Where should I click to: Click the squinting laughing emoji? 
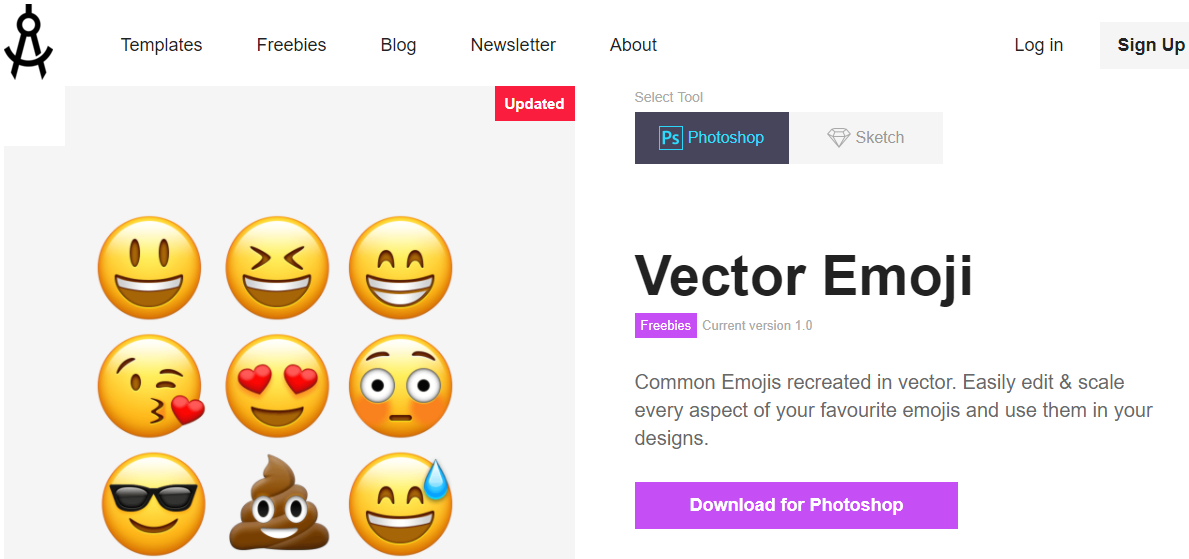[277, 267]
